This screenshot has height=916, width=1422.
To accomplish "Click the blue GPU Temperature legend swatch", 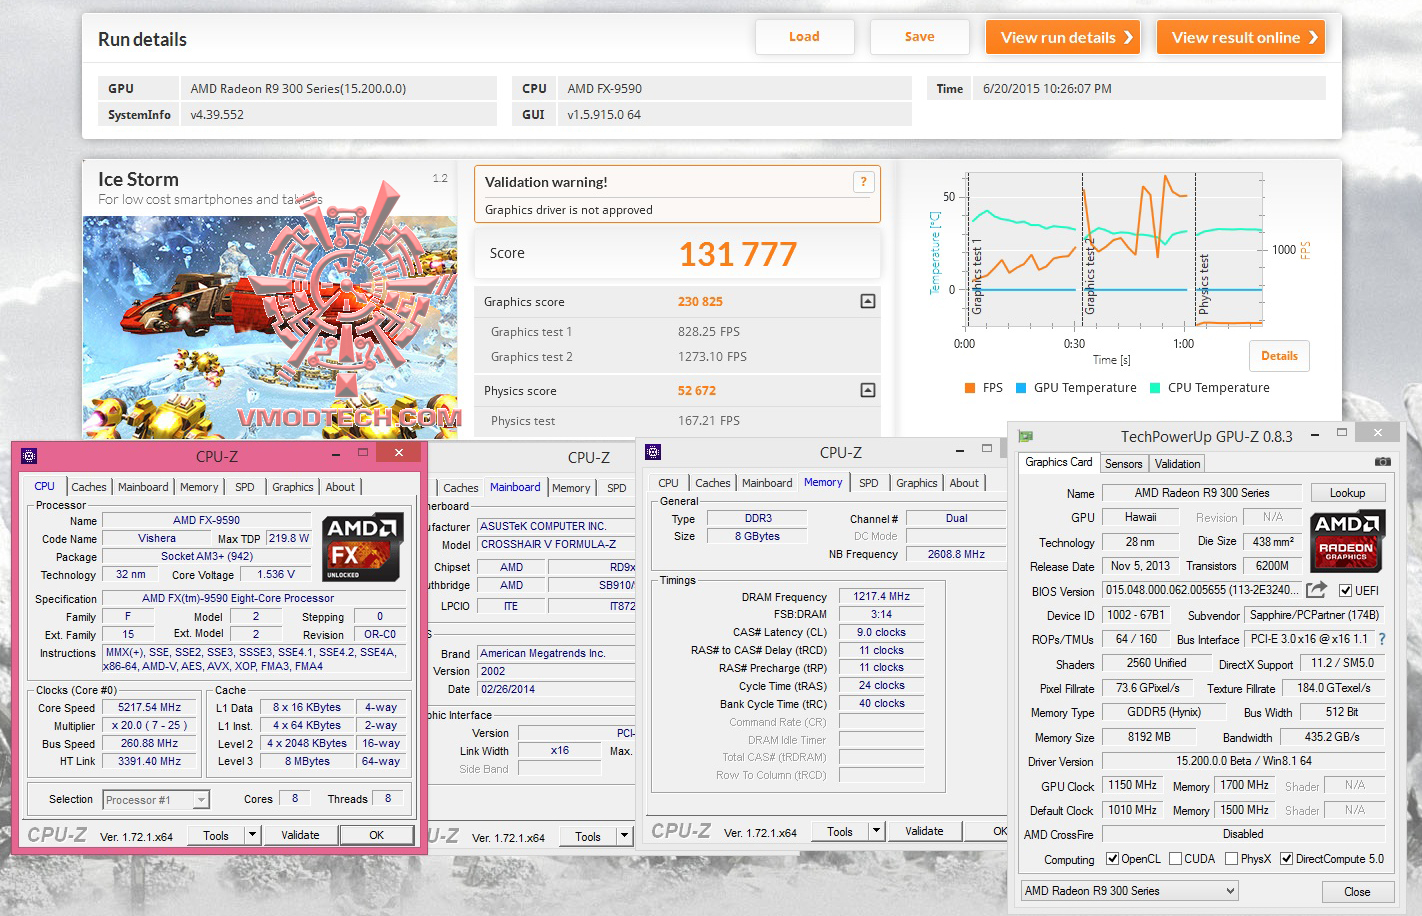I will point(1021,388).
